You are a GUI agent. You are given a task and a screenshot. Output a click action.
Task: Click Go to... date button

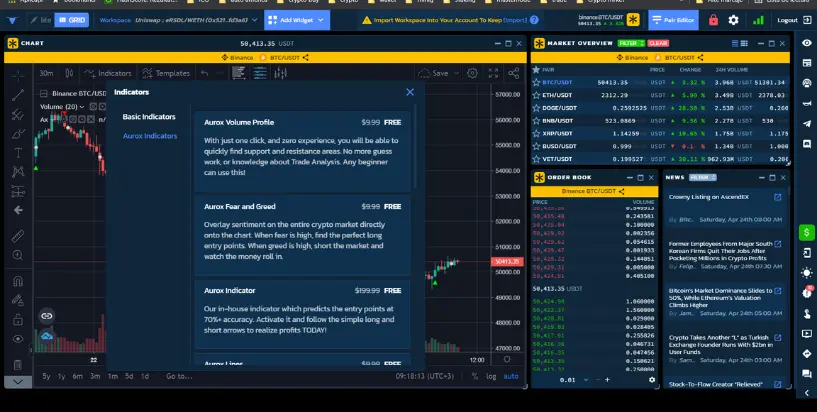coord(179,376)
